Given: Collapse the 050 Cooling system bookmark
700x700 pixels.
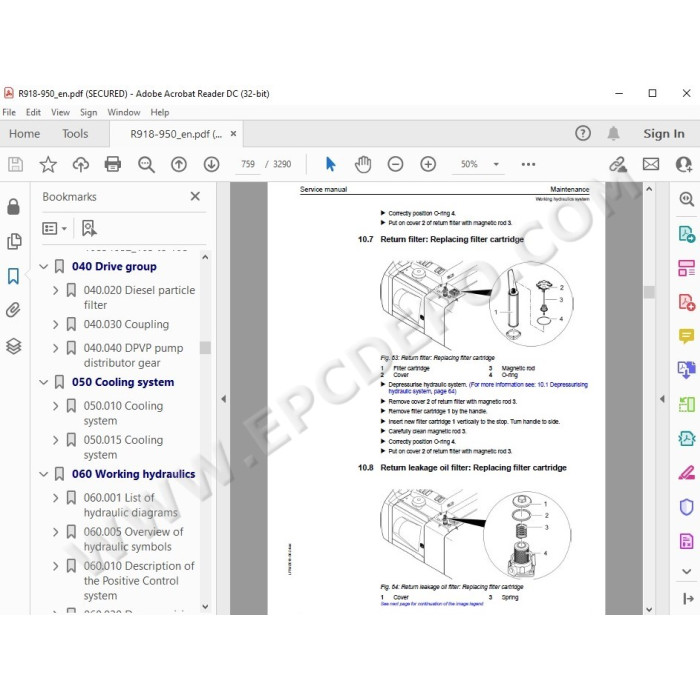Looking at the screenshot, I should coord(43,382).
